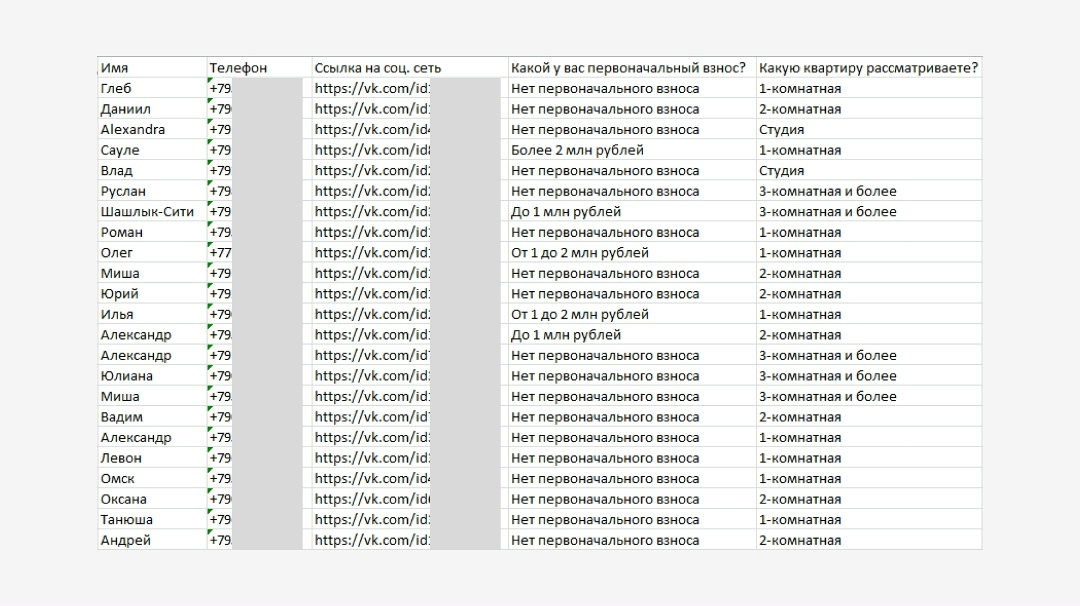Click the phone cell starting with +77
Image resolution: width=1080 pixels, height=606 pixels.
221,253
